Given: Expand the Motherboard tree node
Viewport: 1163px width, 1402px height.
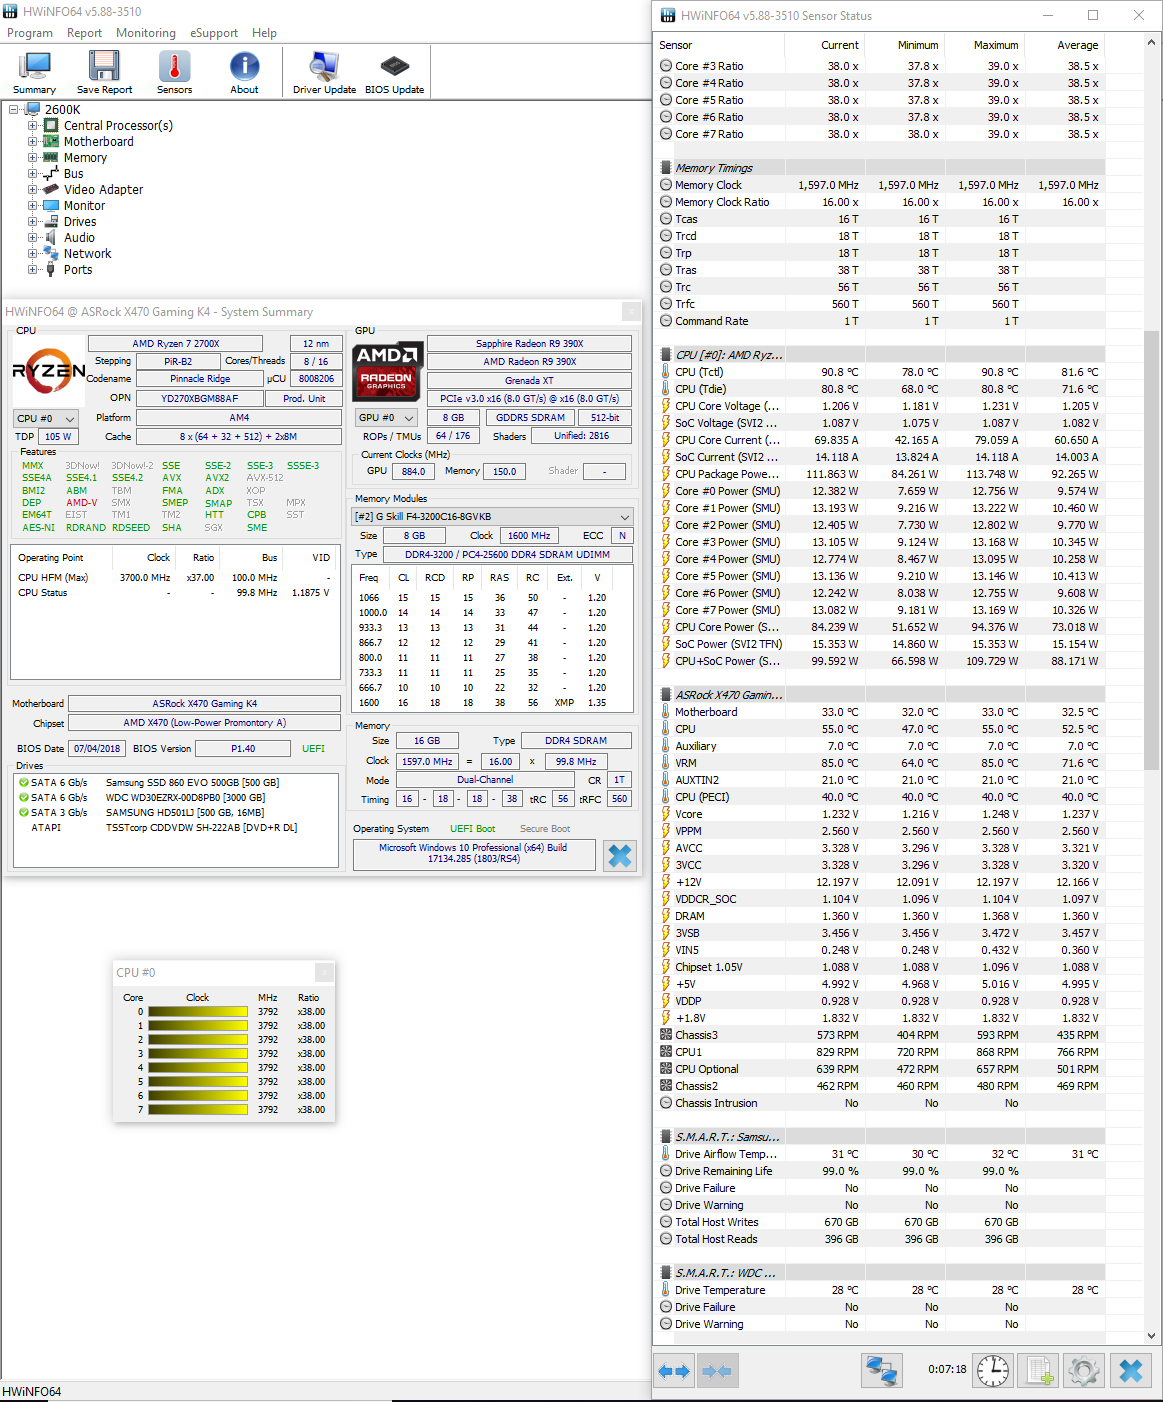Looking at the screenshot, I should (x=32, y=142).
